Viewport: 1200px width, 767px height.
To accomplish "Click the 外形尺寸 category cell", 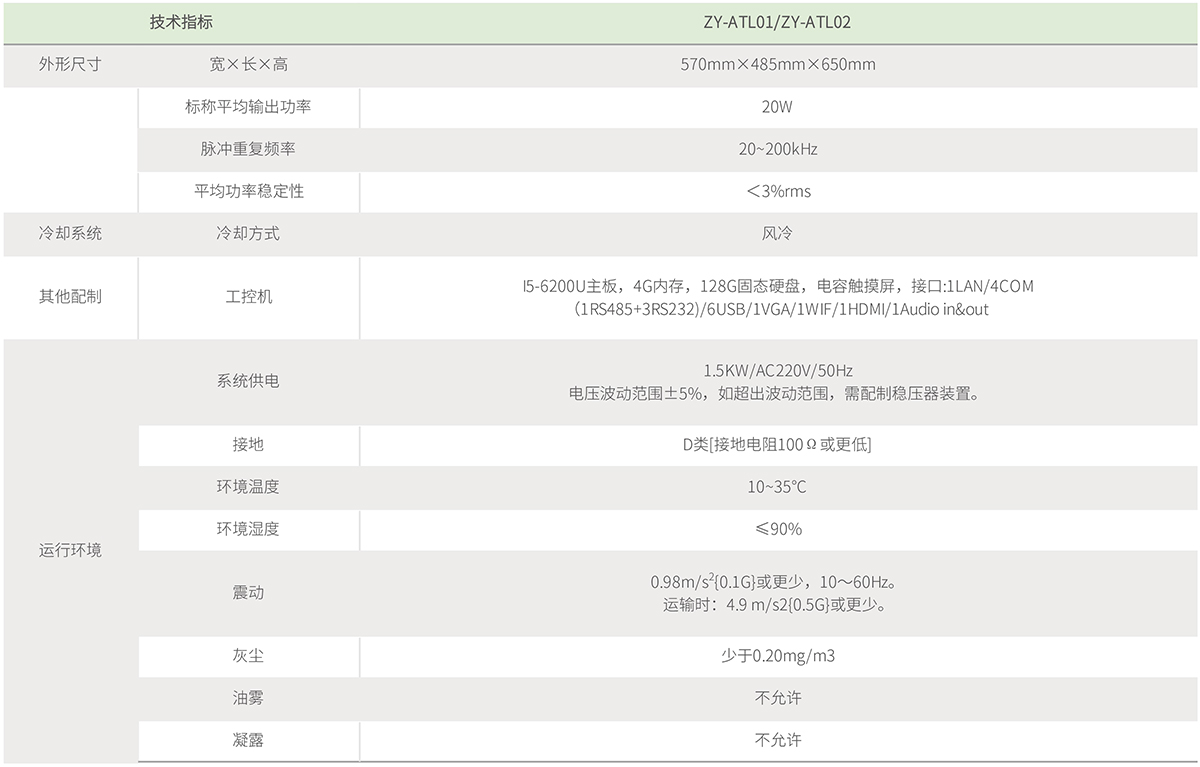I will pos(70,64).
